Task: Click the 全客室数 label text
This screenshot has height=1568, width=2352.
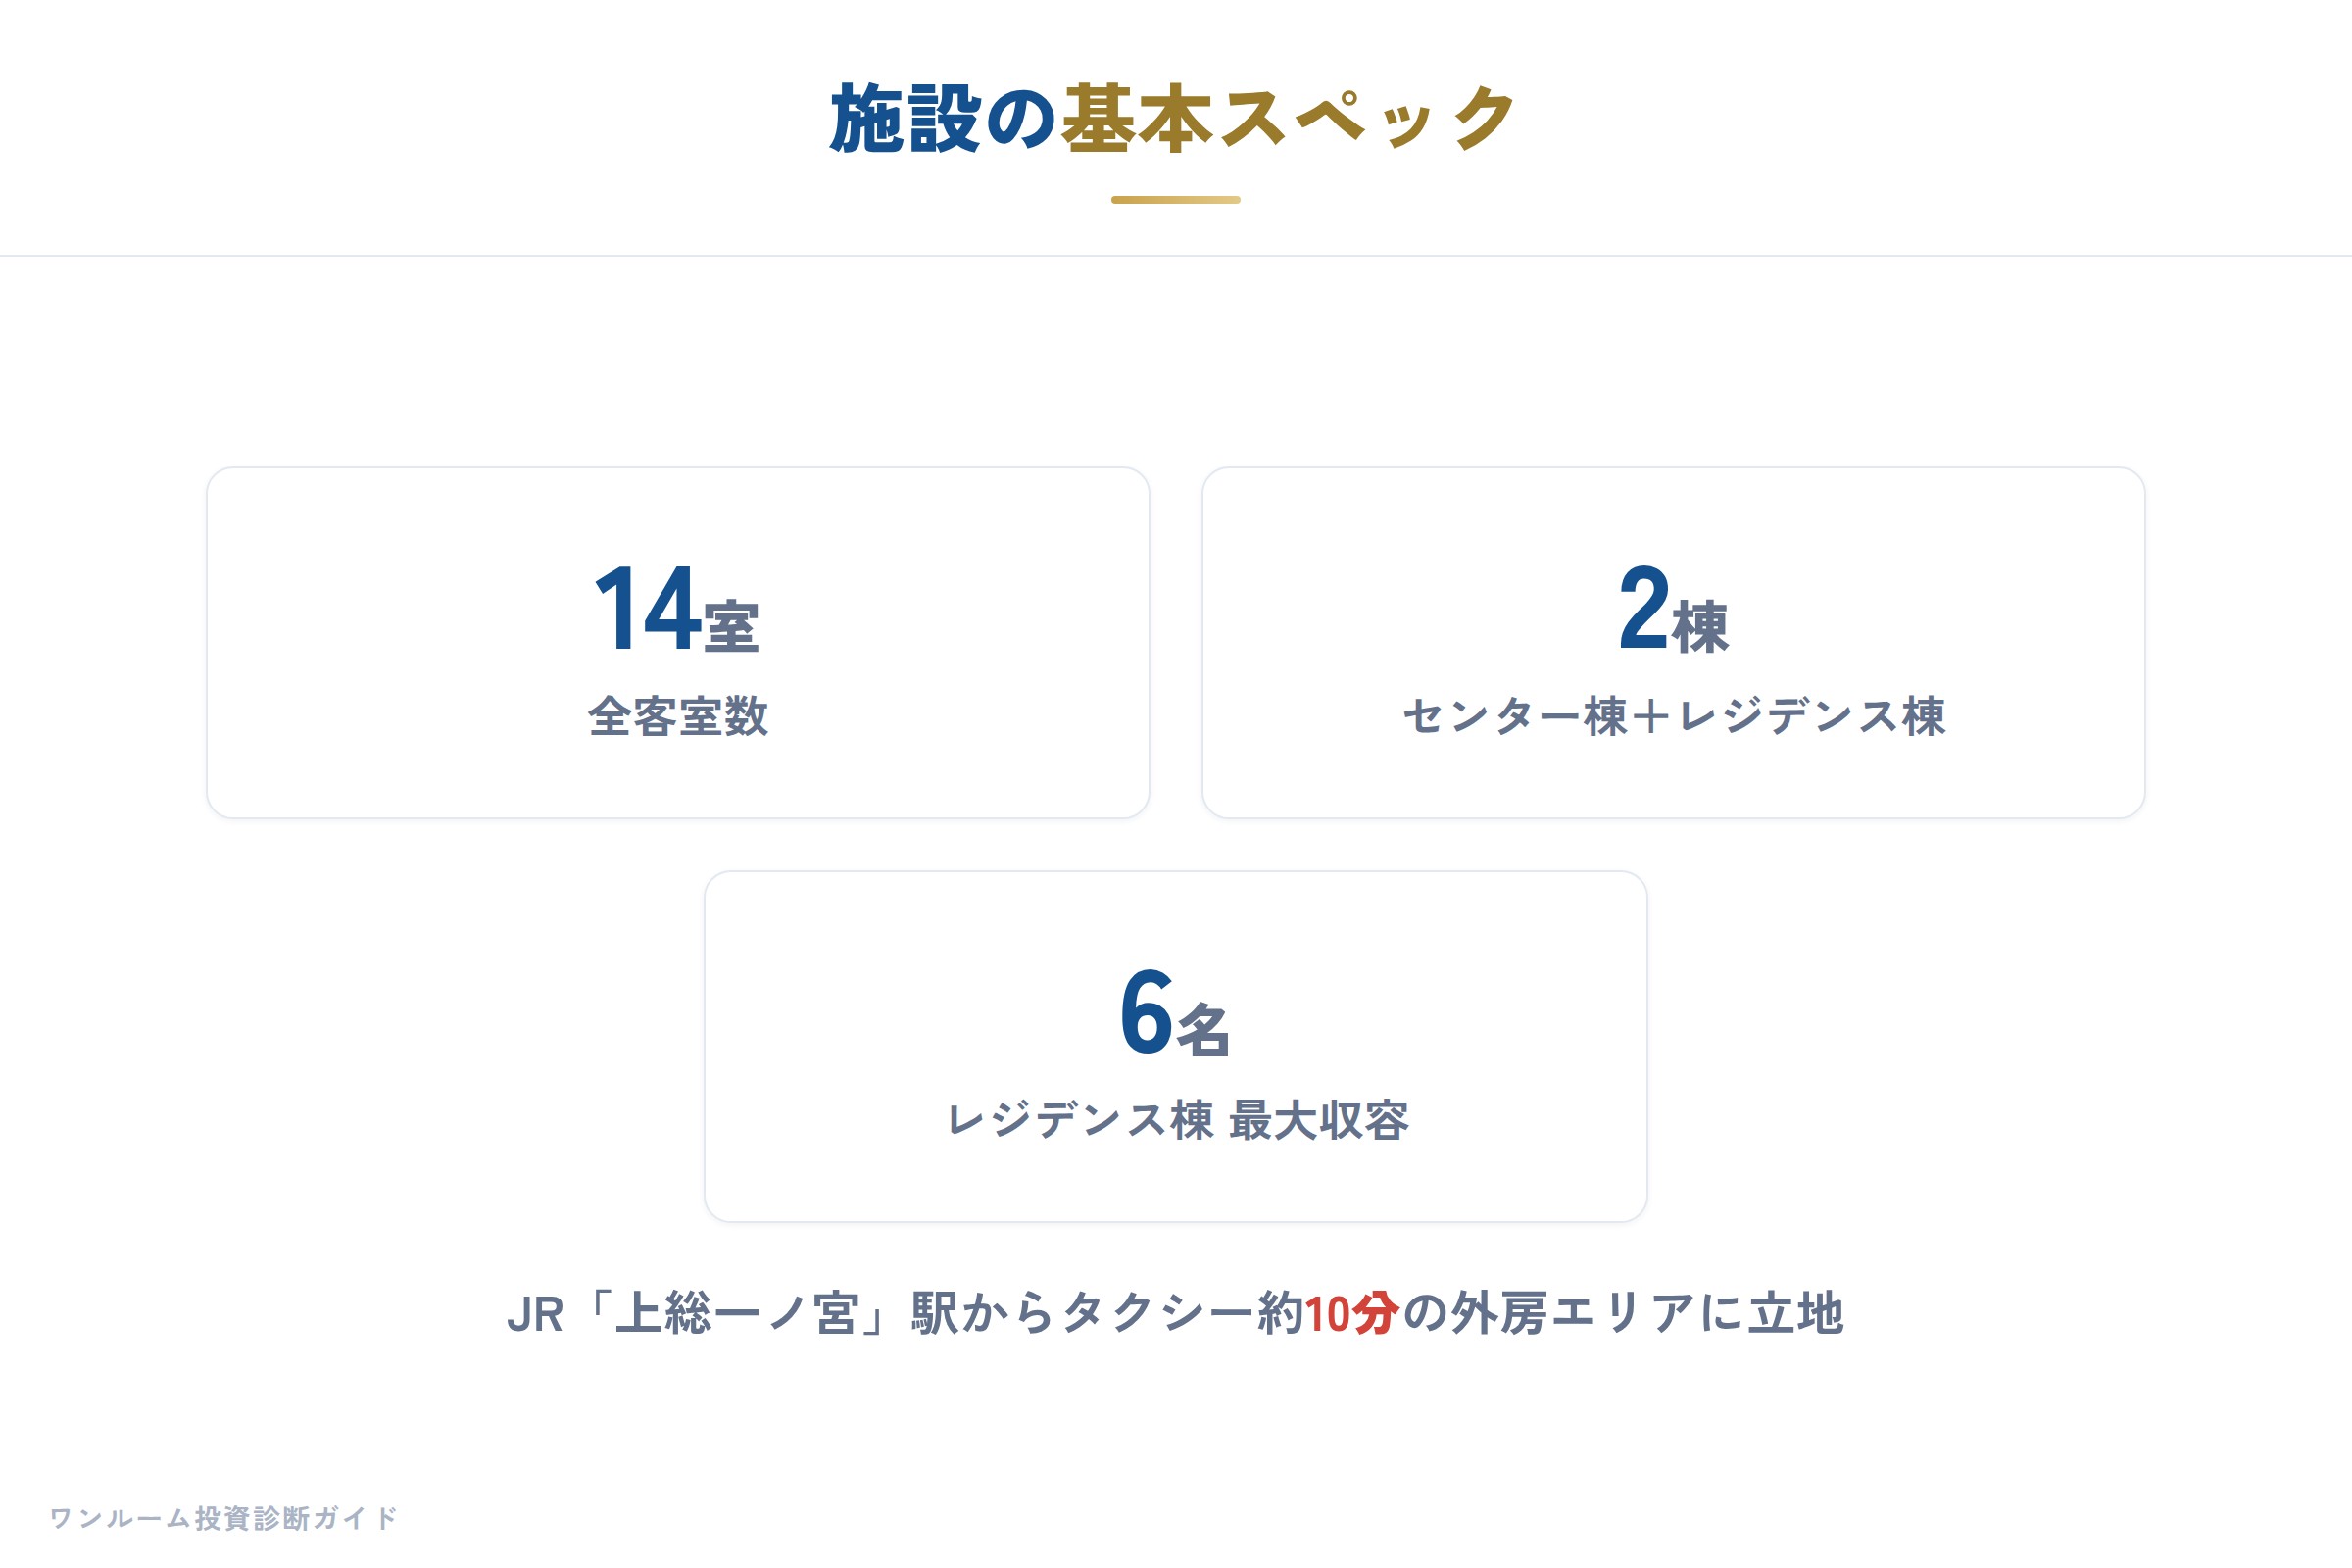Action: pyautogui.click(x=678, y=716)
